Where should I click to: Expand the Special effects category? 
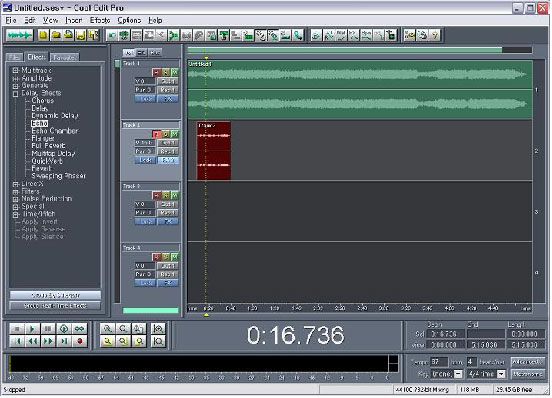pyautogui.click(x=15, y=207)
